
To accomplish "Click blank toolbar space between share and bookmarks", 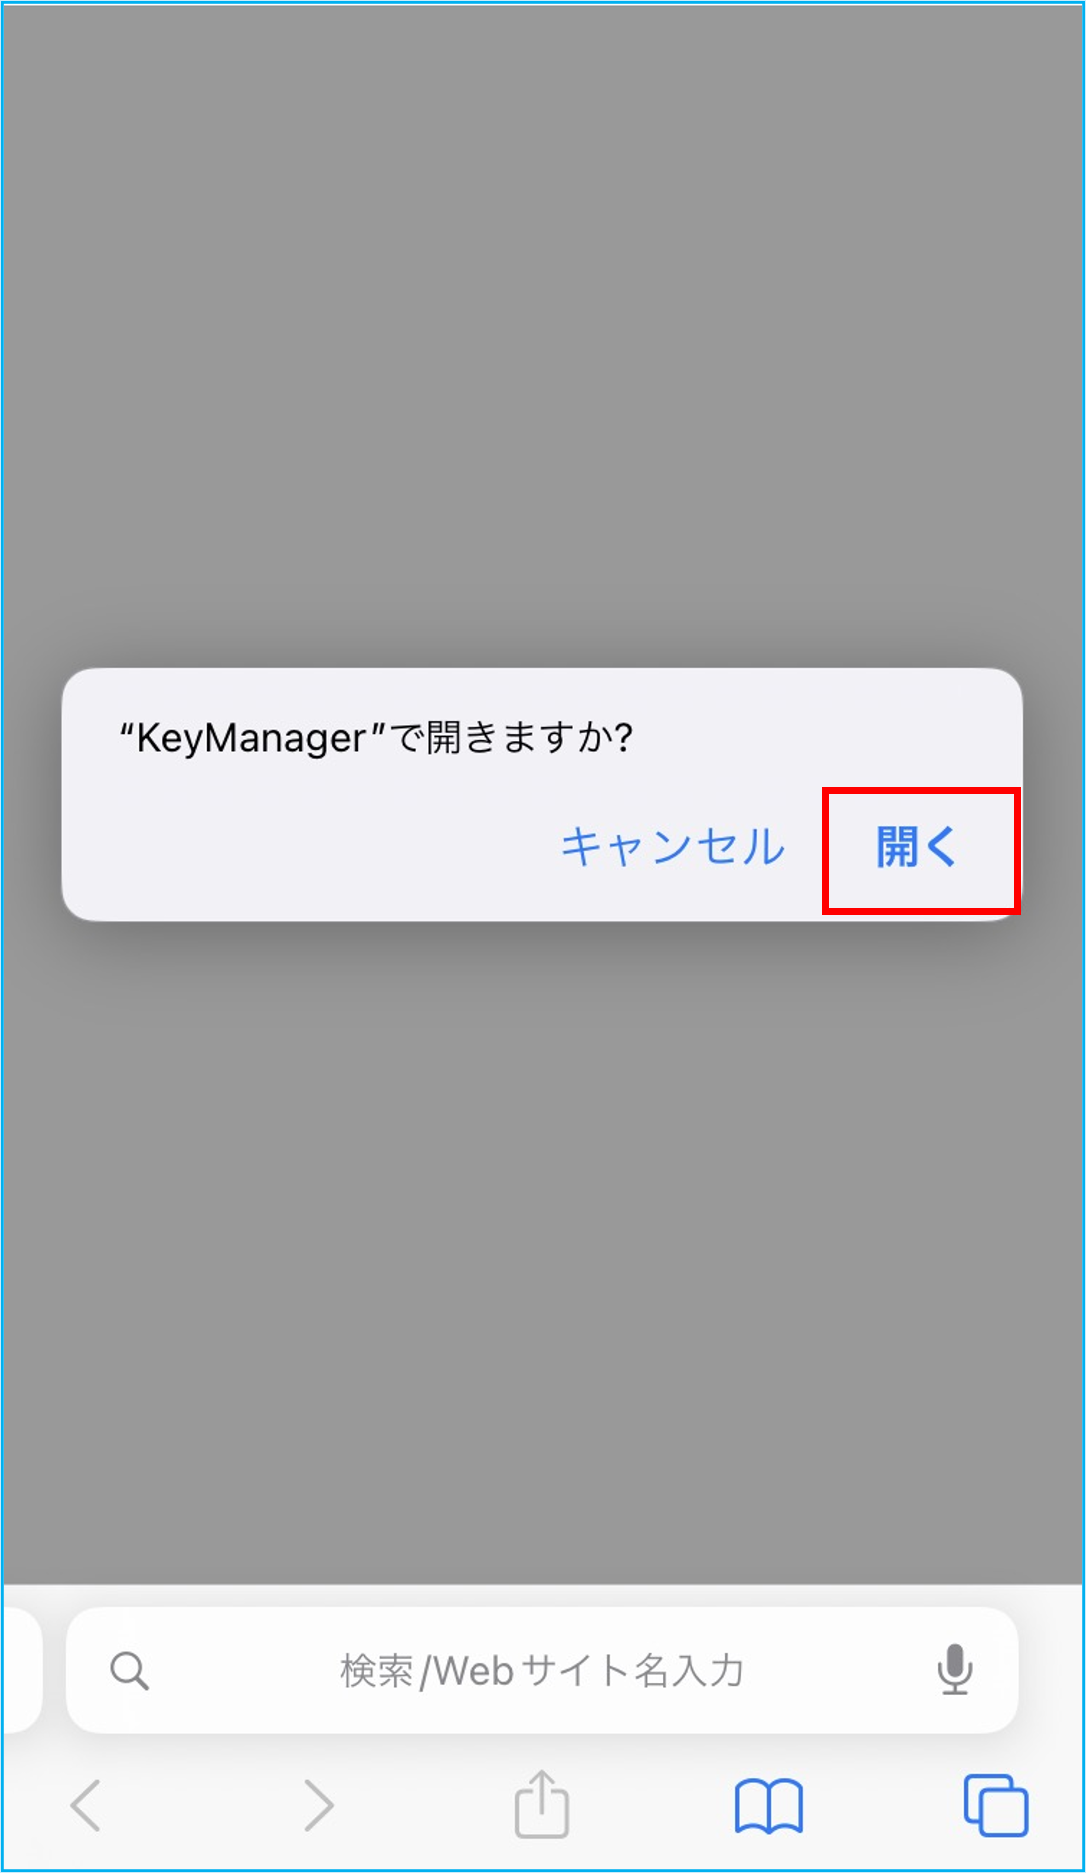I will 652,1805.
